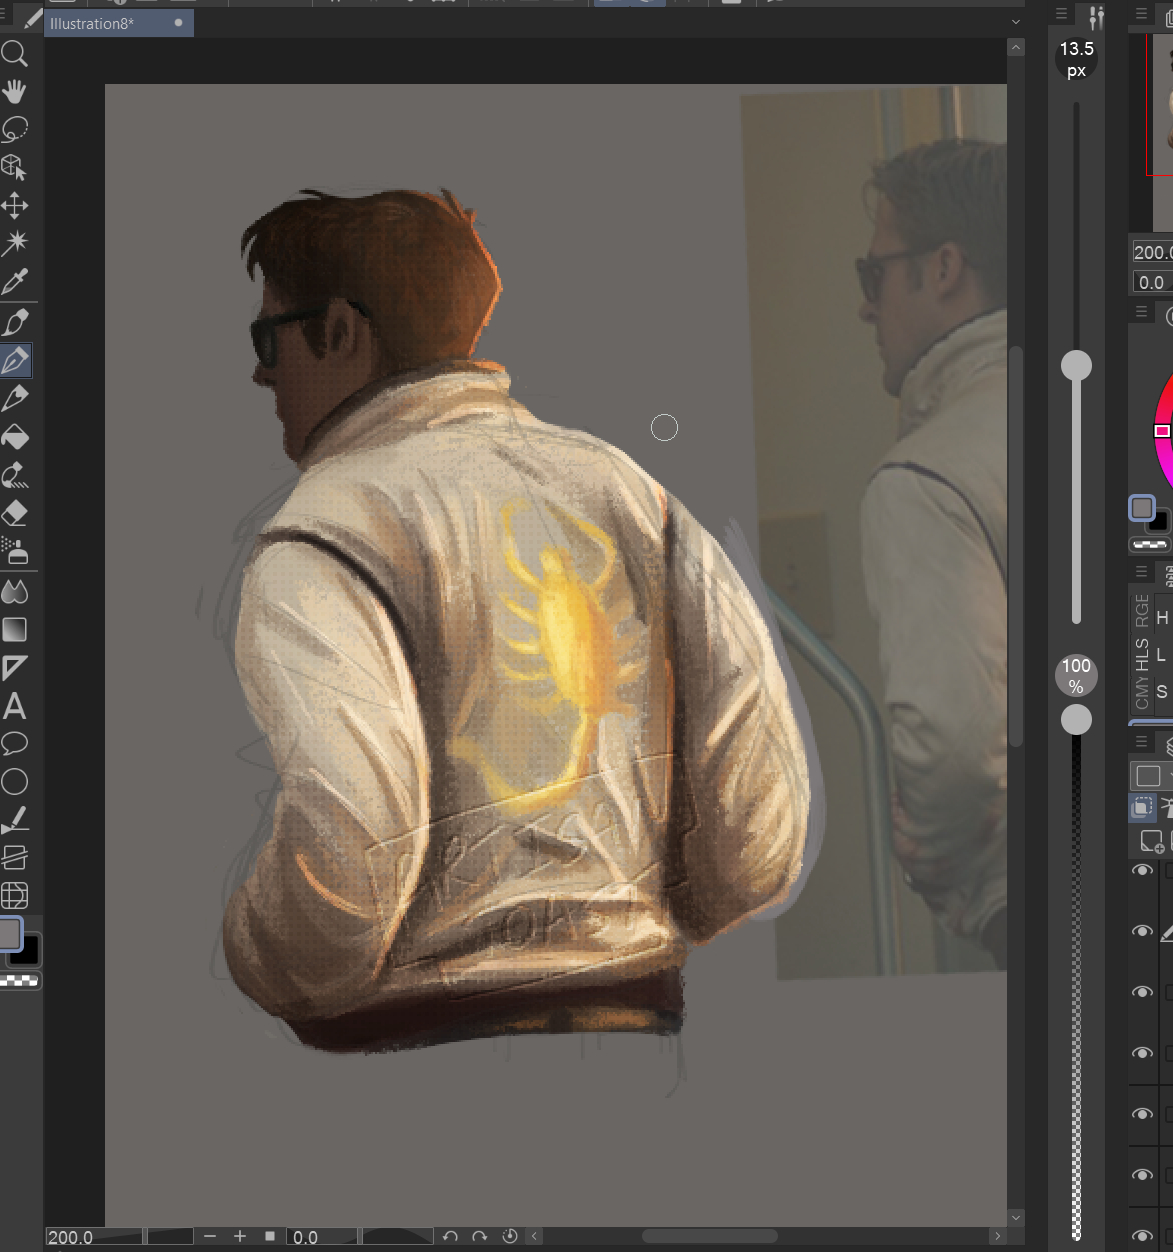This screenshot has width=1173, height=1252.
Task: Select the Fill bucket tool
Action: pyautogui.click(x=15, y=437)
